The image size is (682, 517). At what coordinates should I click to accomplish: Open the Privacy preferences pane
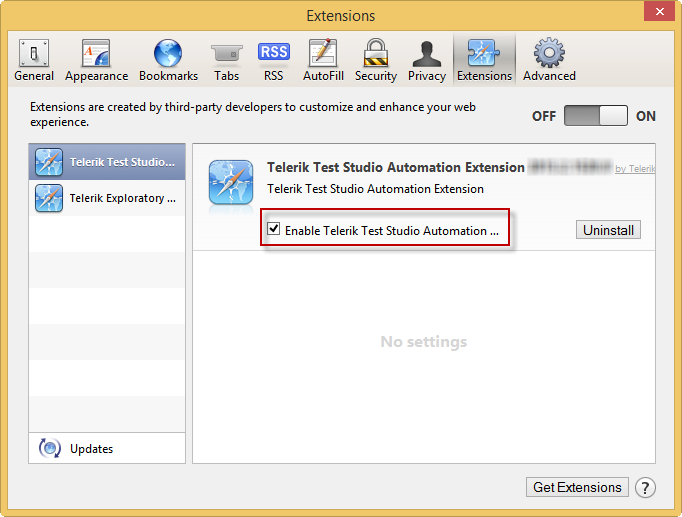tap(427, 61)
